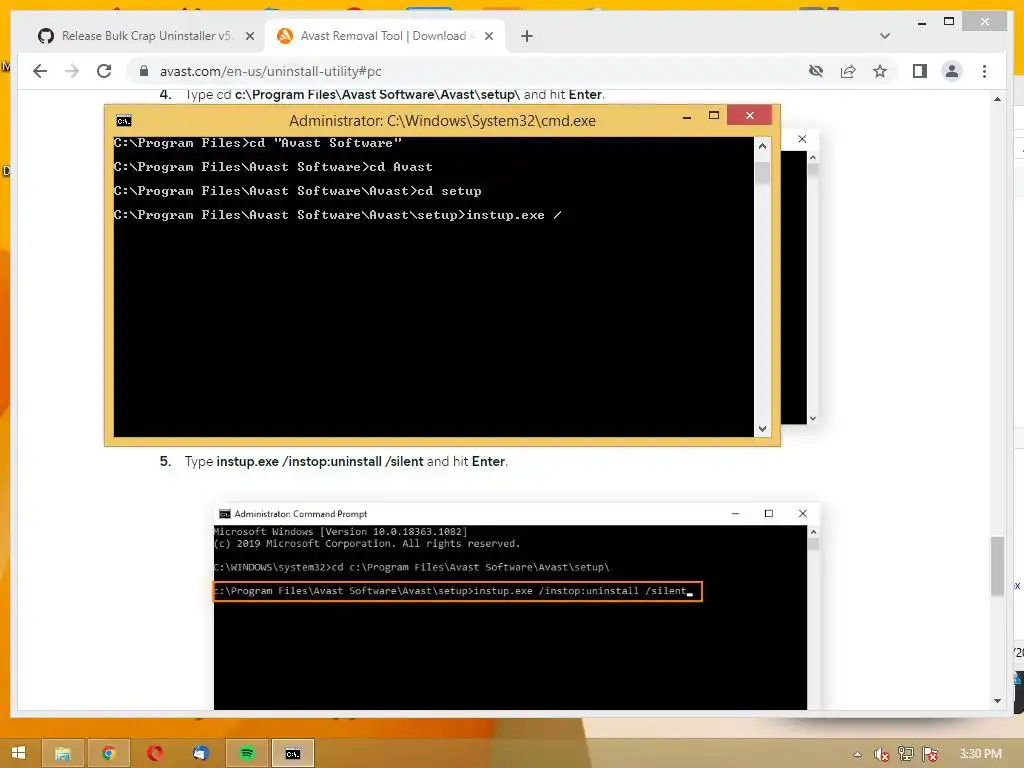
Task: Open Action Center flag icon
Action: click(930, 754)
